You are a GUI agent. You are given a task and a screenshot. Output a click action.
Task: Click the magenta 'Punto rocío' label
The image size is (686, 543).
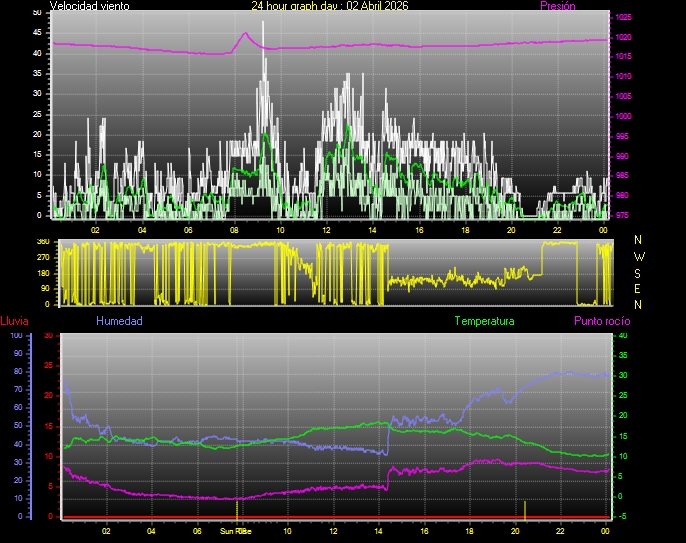(601, 321)
